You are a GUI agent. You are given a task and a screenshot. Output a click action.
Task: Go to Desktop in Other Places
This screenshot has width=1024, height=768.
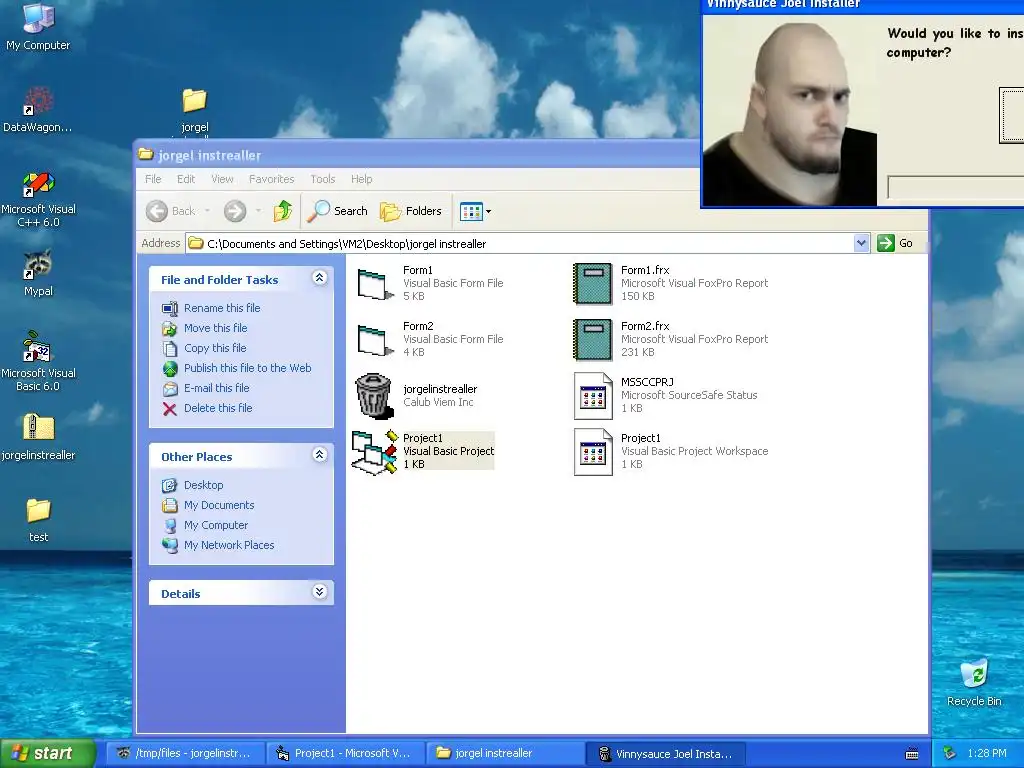[x=193, y=485]
